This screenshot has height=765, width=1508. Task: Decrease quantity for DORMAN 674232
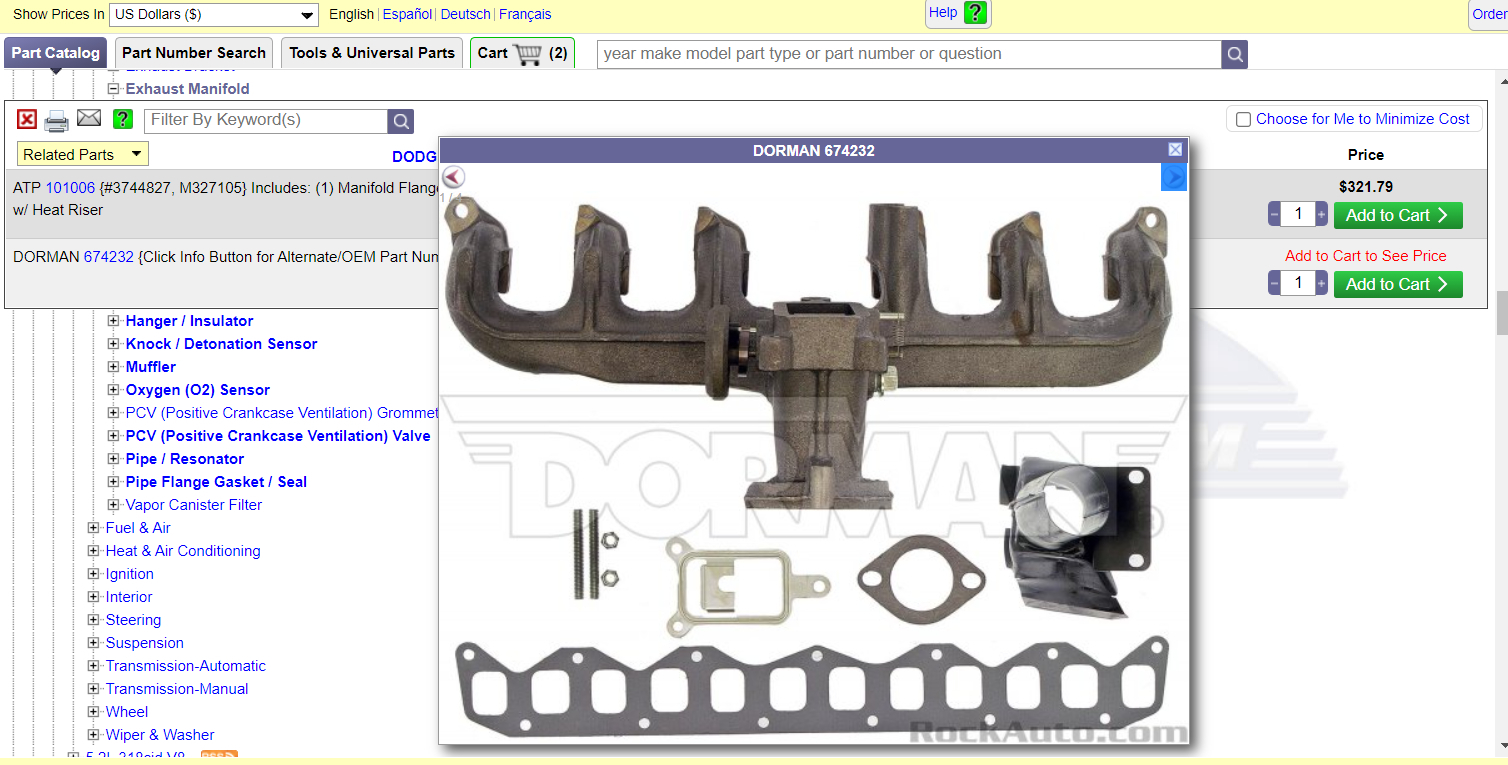pyautogui.click(x=1274, y=284)
